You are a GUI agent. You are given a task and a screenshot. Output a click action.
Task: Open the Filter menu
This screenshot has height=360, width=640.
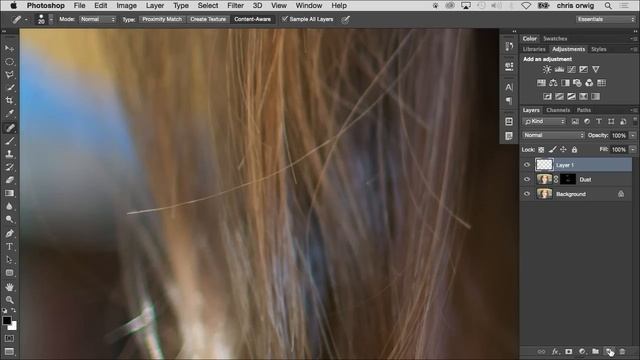(235, 5)
